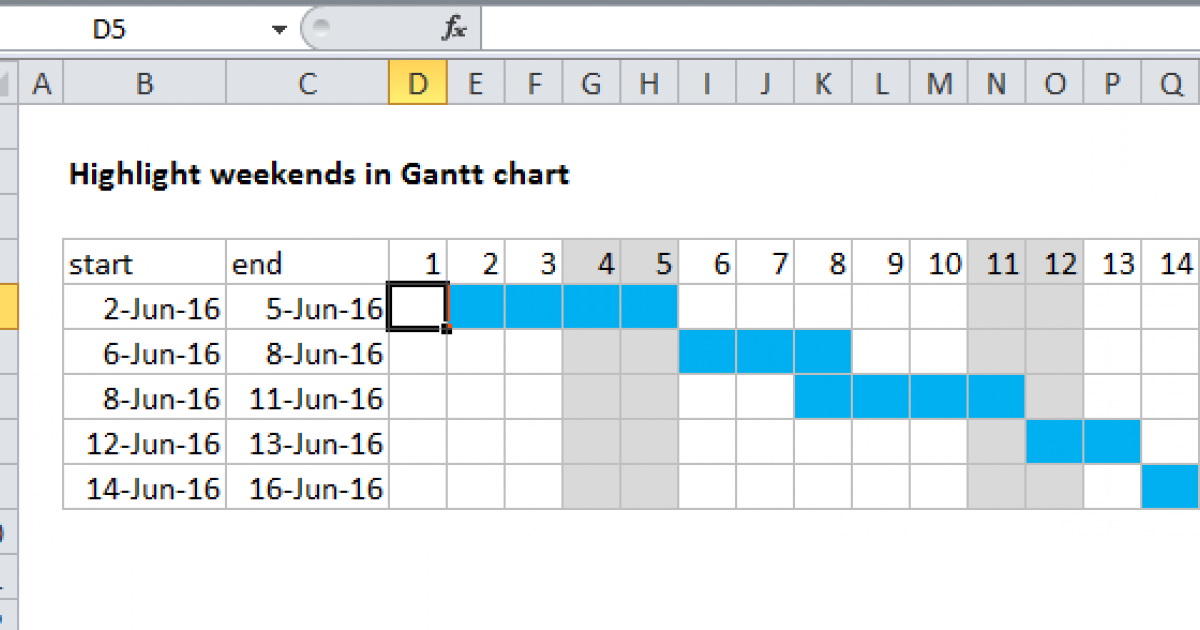Click the blue Gantt bar cell under day 6
Image resolution: width=1200 pixels, height=630 pixels.
pyautogui.click(x=707, y=354)
